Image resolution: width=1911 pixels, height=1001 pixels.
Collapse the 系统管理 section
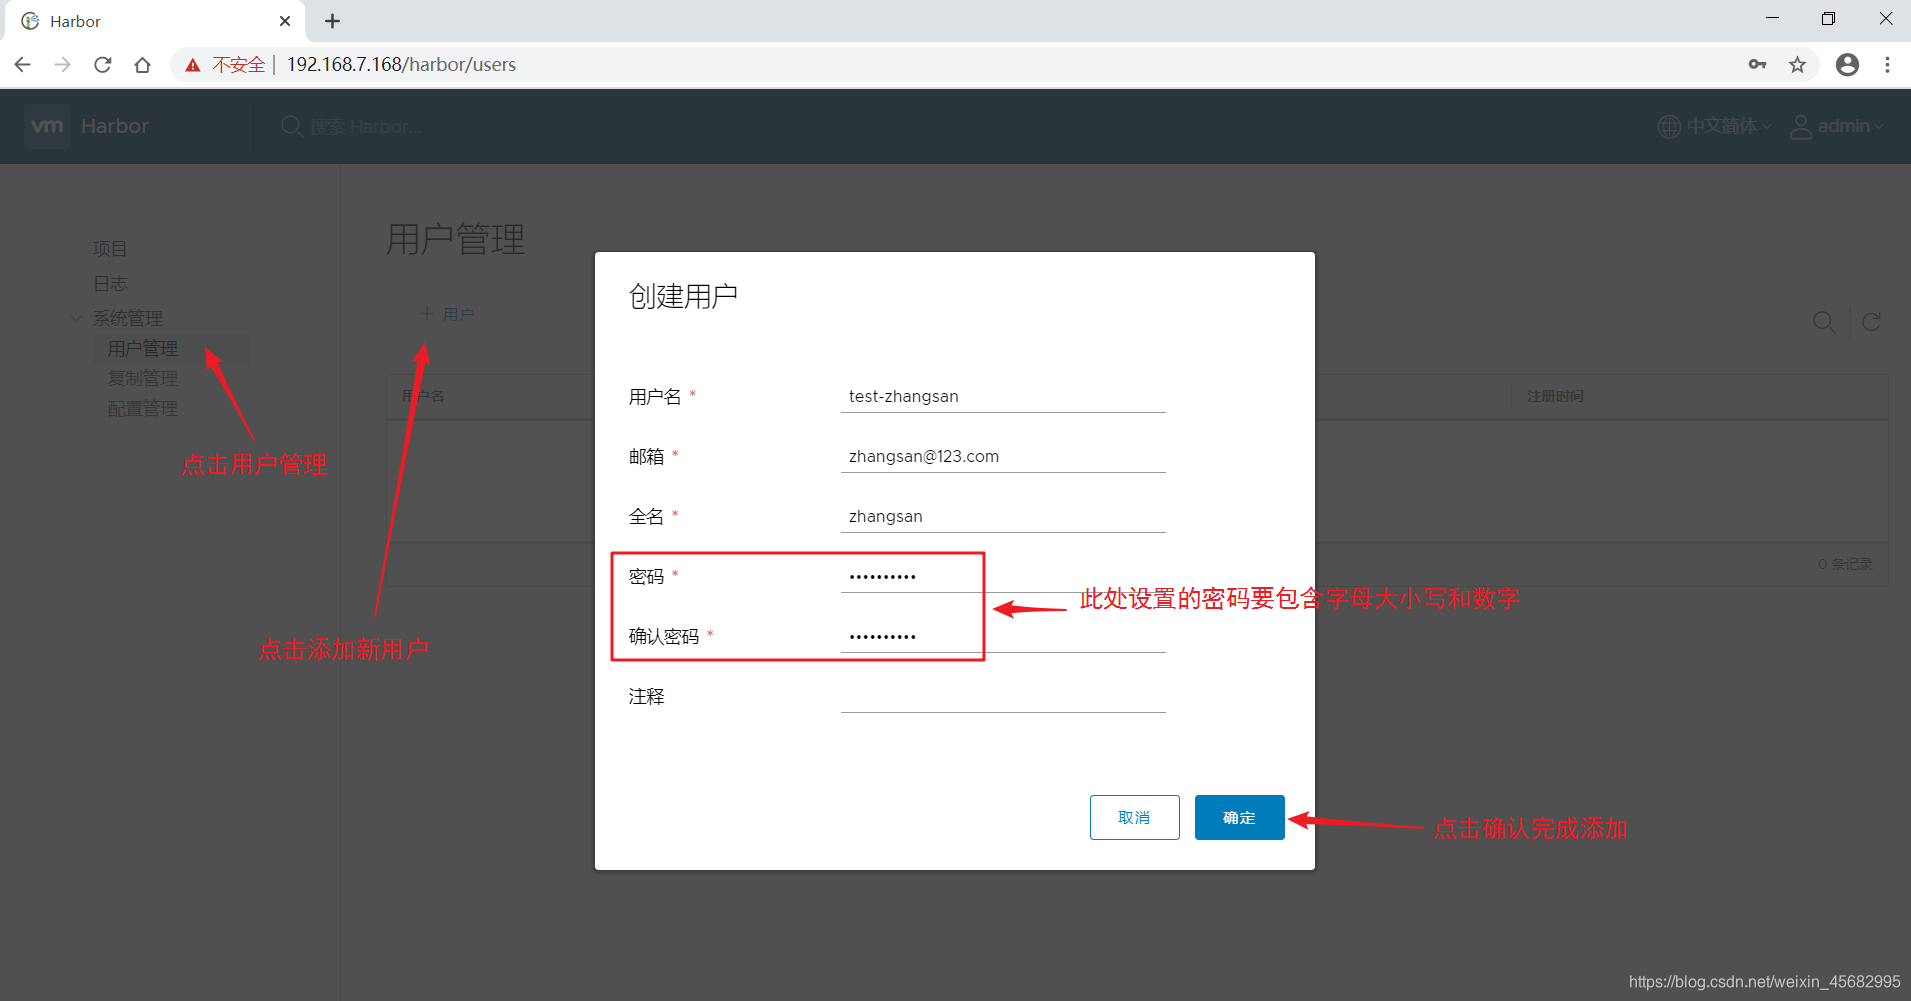(76, 319)
